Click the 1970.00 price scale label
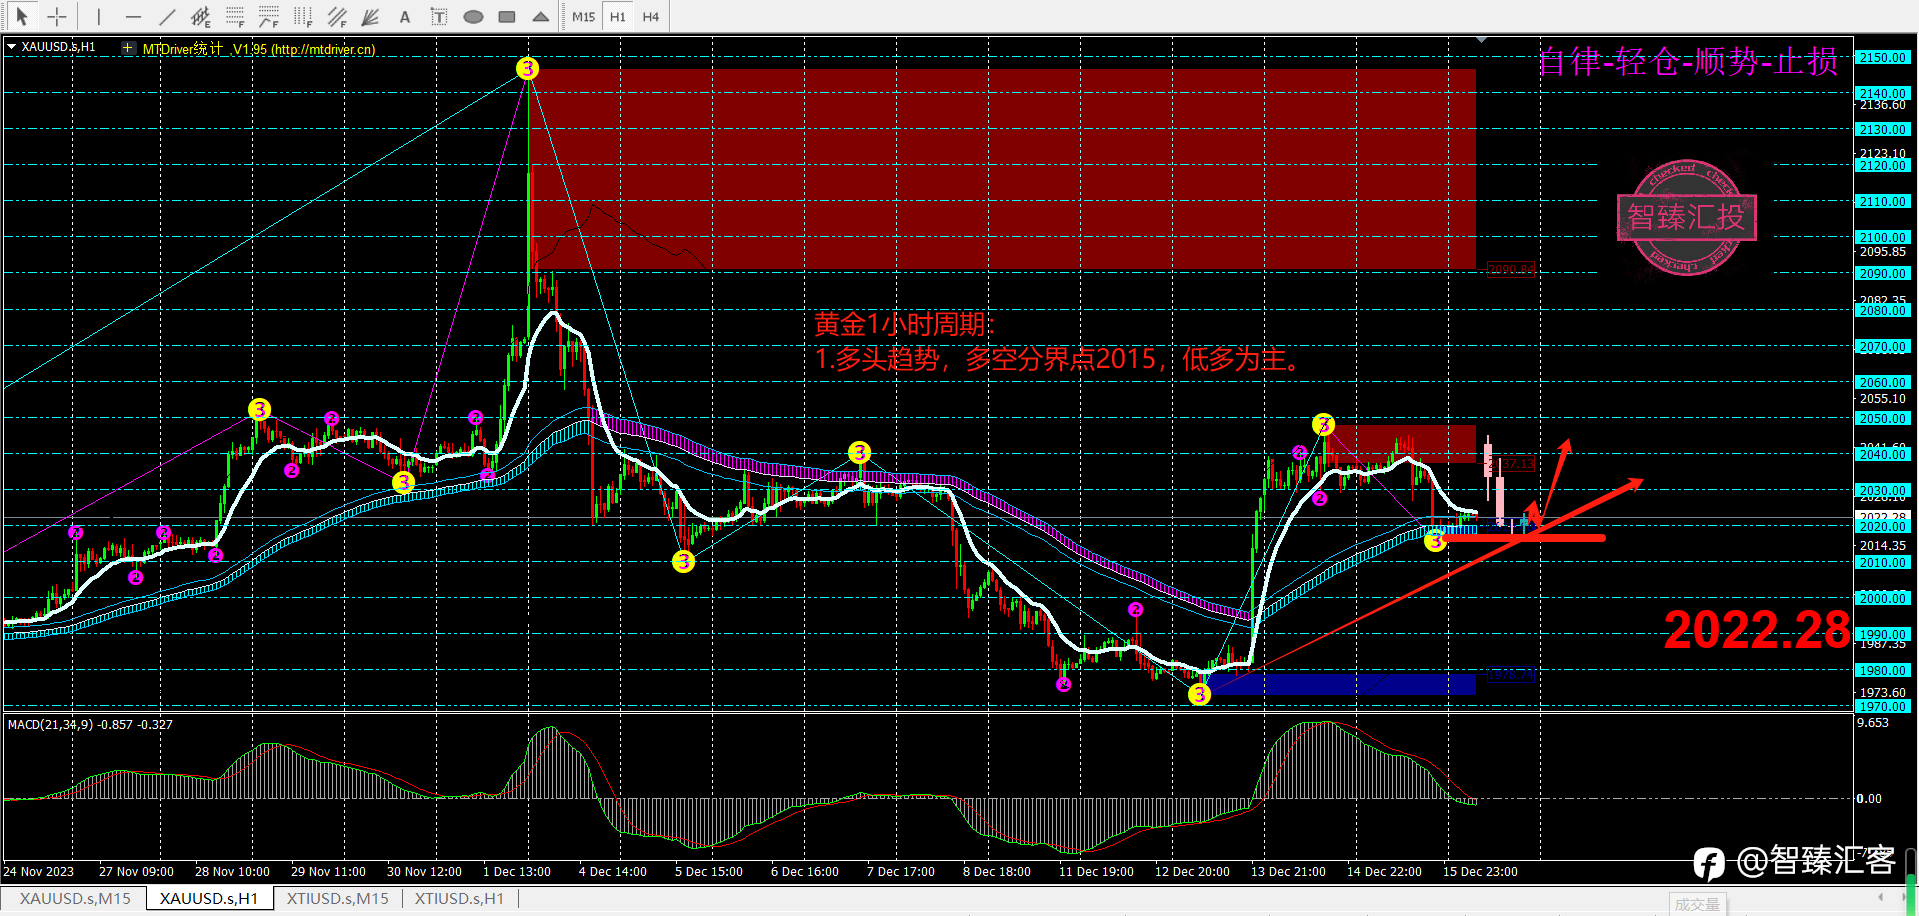1919x916 pixels. (1883, 706)
